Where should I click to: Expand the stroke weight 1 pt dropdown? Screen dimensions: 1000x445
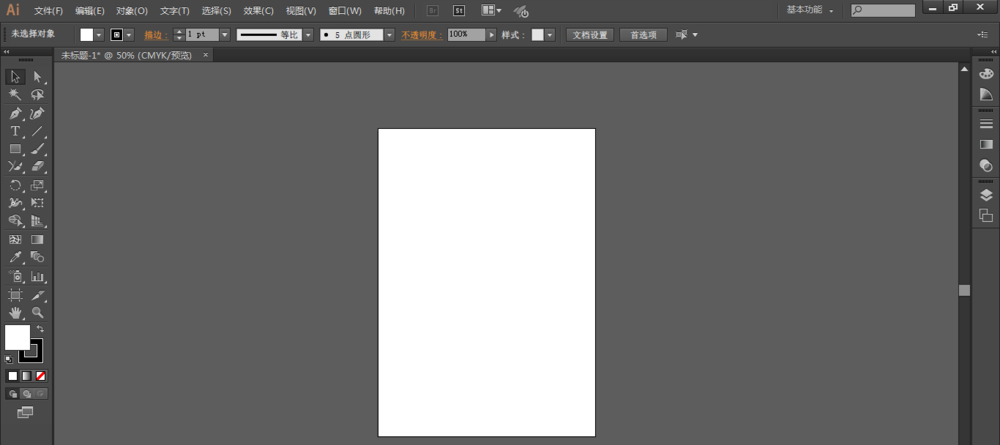tap(224, 34)
